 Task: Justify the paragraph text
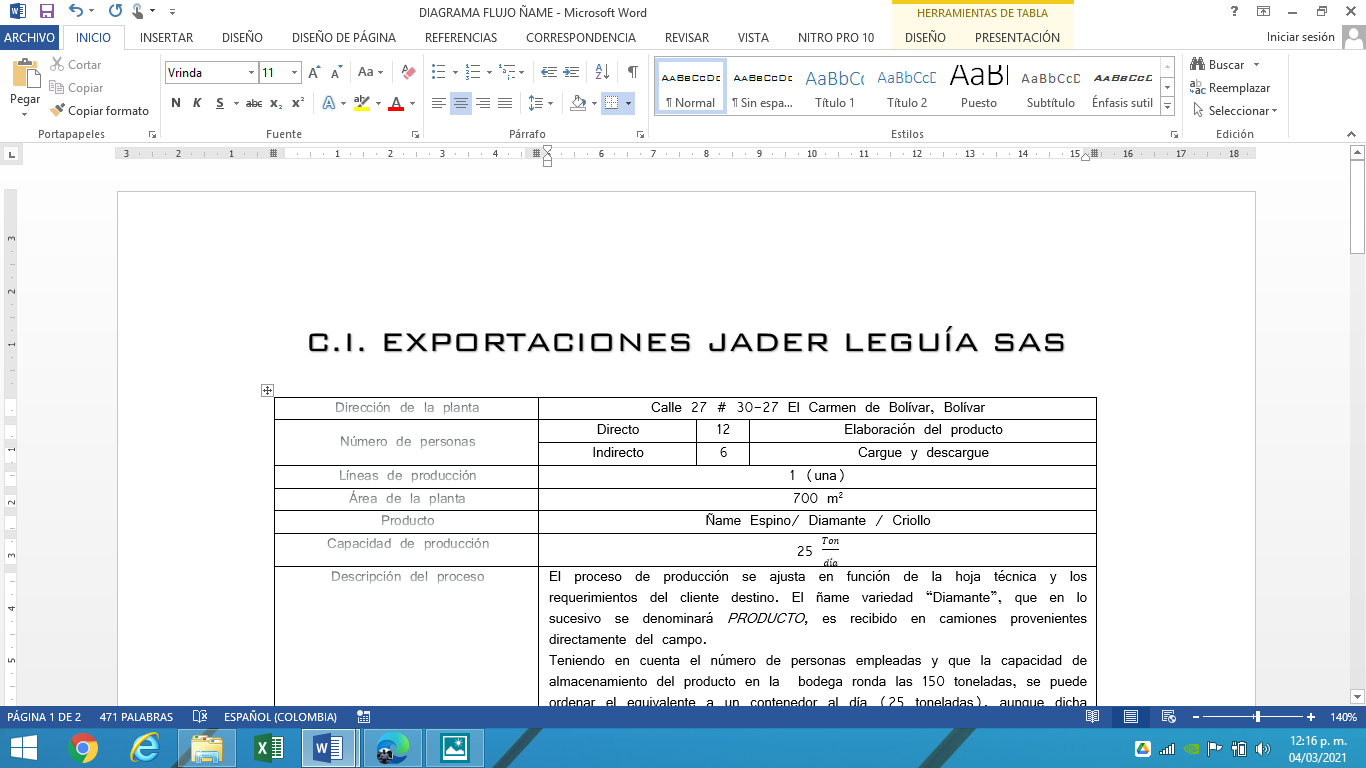click(505, 103)
